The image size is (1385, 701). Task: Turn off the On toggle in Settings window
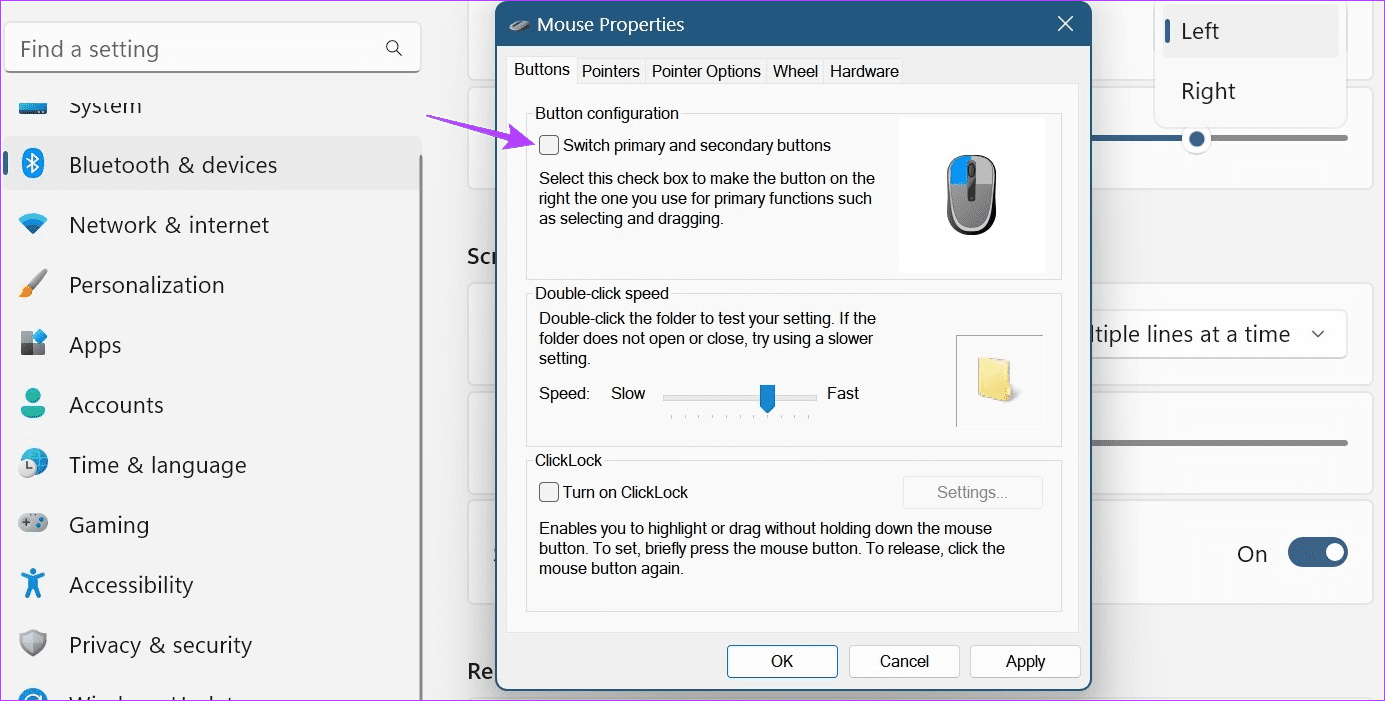point(1317,553)
